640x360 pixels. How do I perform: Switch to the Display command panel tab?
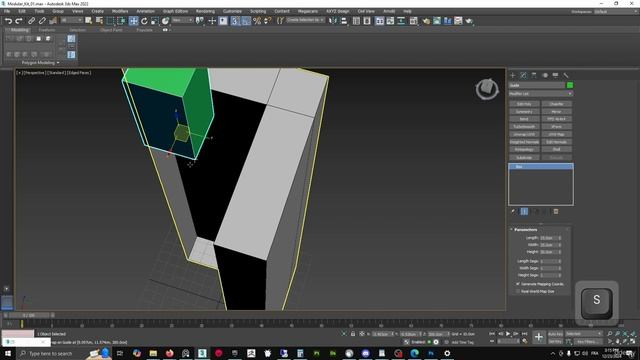pos(555,75)
